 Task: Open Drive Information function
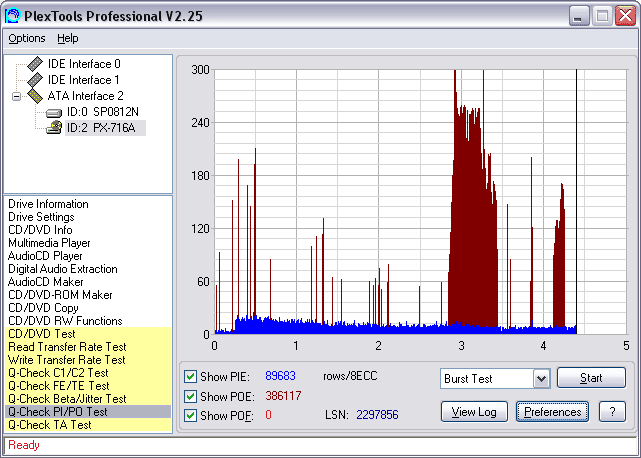click(x=48, y=204)
